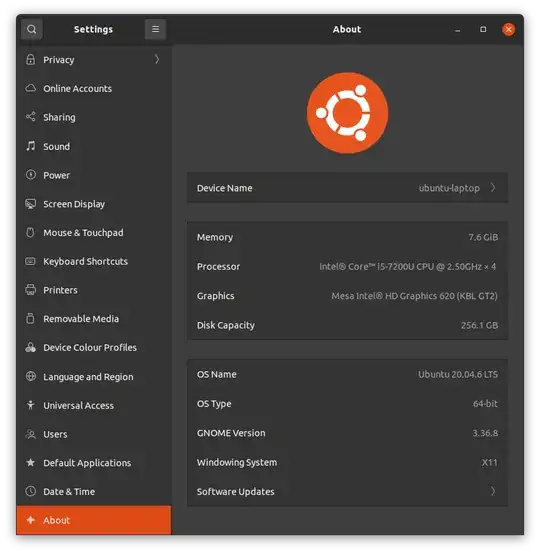
Task: Click the Graphics label
Action: tap(216, 296)
